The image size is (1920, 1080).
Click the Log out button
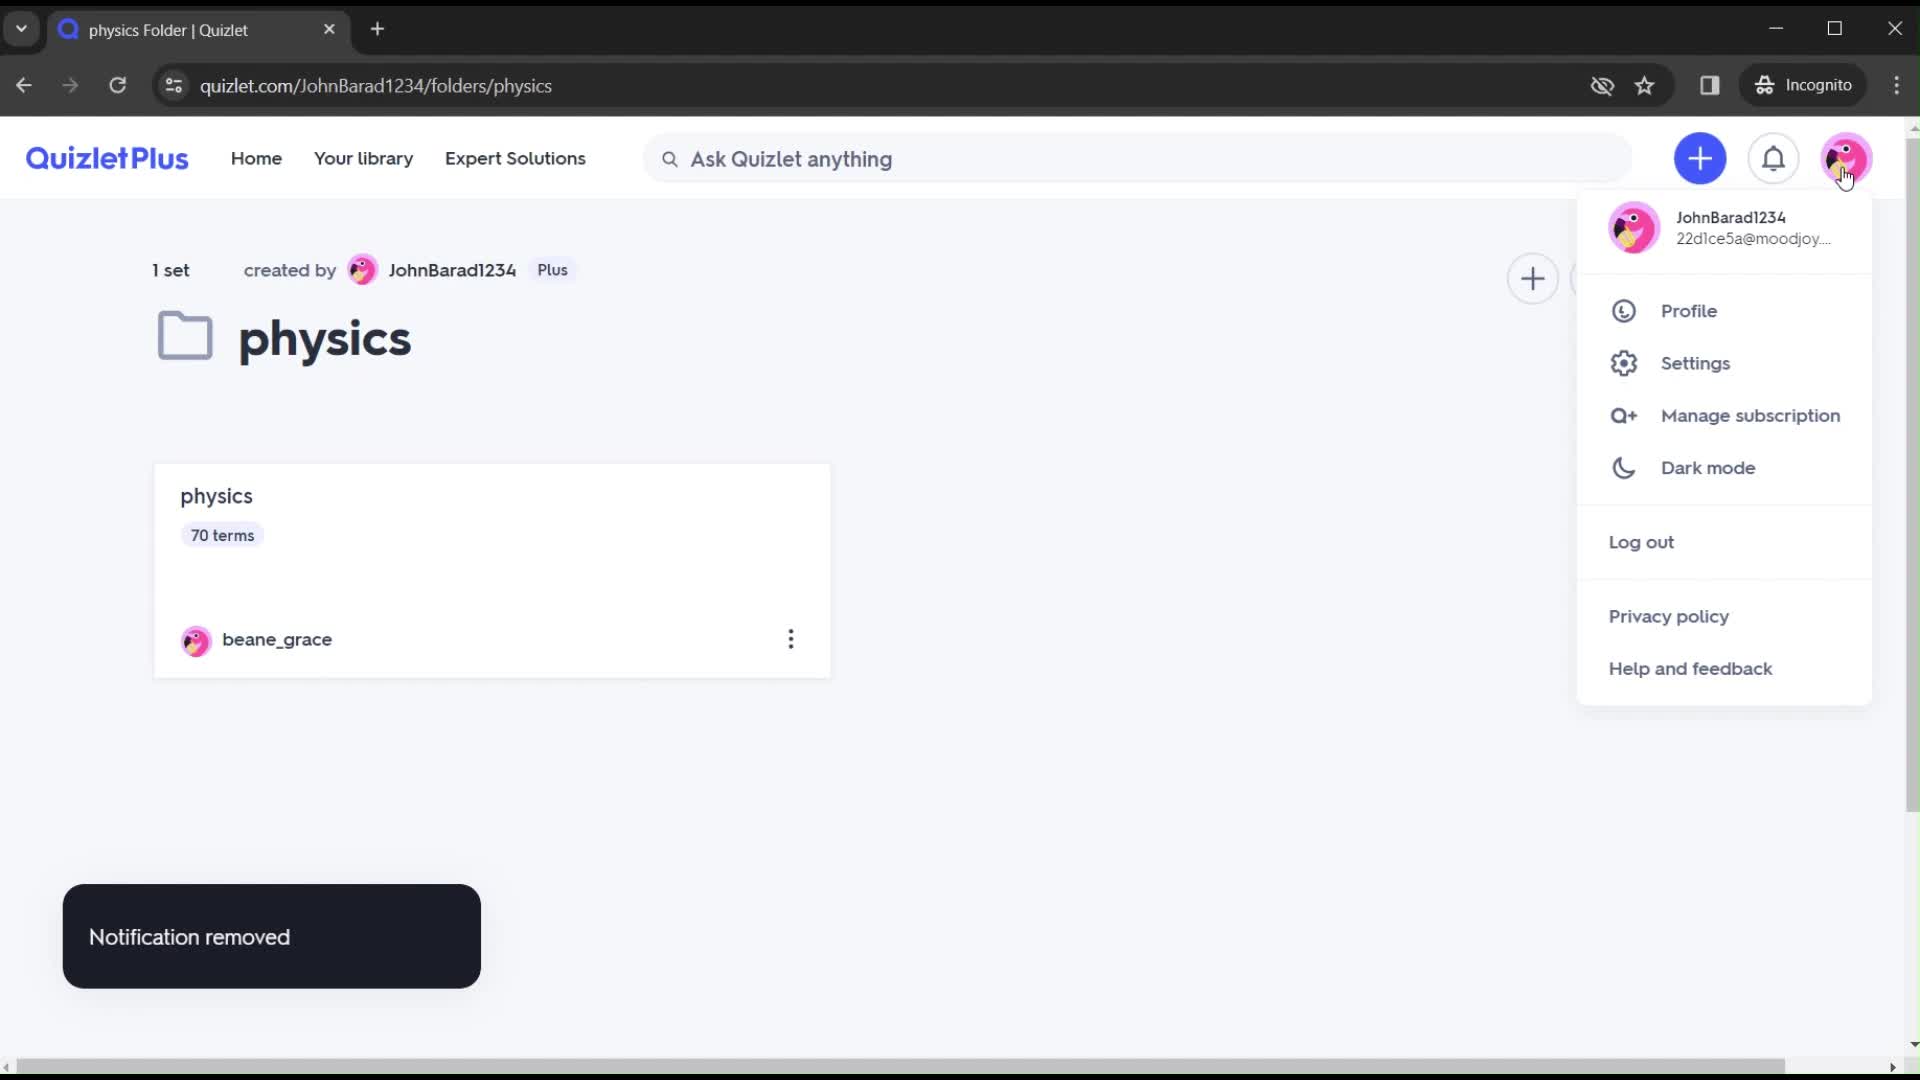[1642, 542]
